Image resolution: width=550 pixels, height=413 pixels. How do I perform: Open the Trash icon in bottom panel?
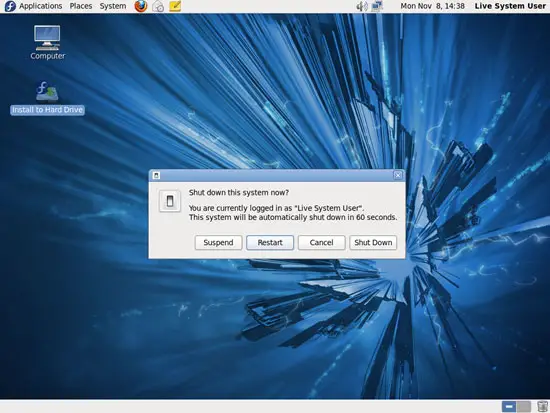[x=542, y=407]
